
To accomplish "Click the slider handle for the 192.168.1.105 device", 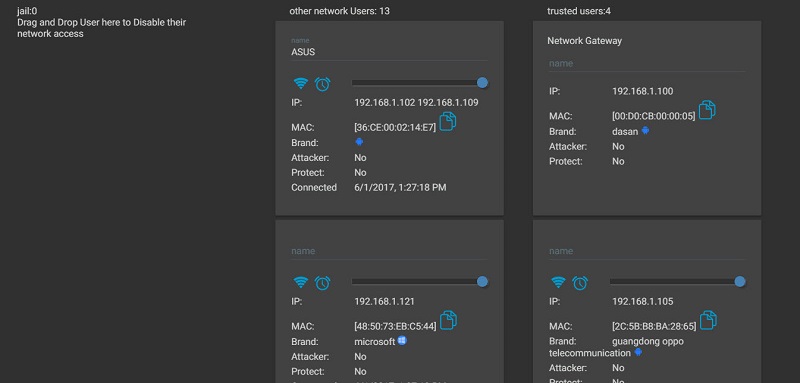I will (x=740, y=282).
